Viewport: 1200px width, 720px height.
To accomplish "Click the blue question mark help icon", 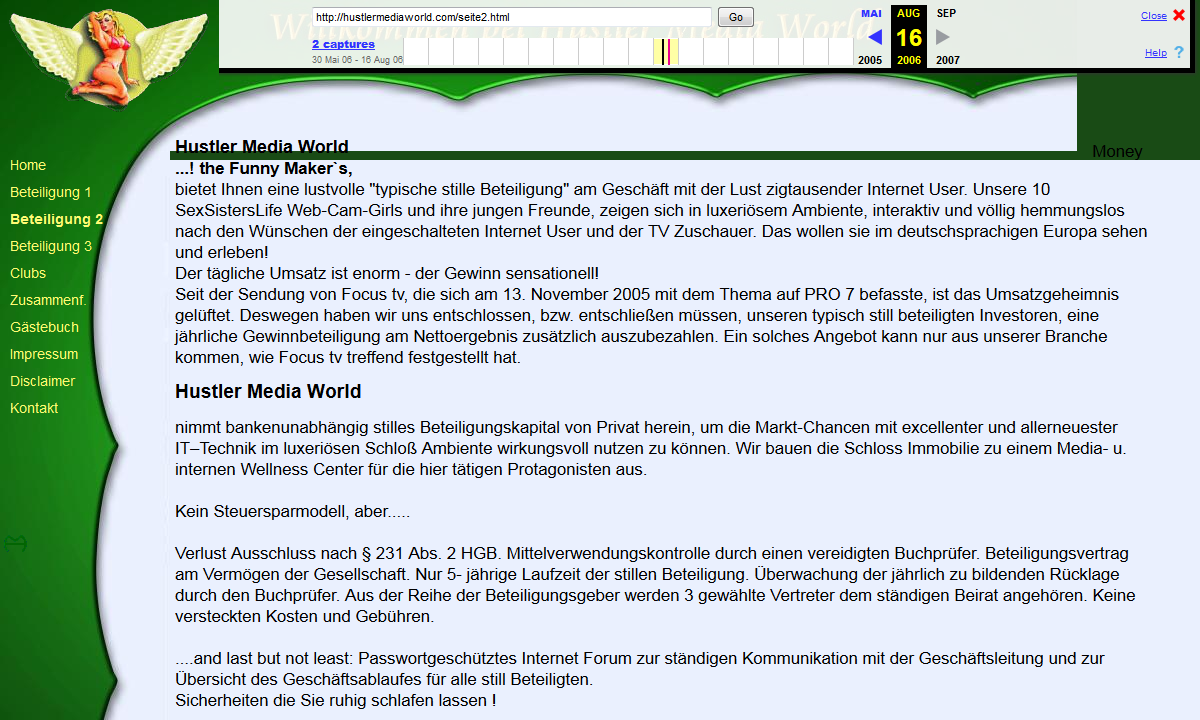I will coord(1179,53).
